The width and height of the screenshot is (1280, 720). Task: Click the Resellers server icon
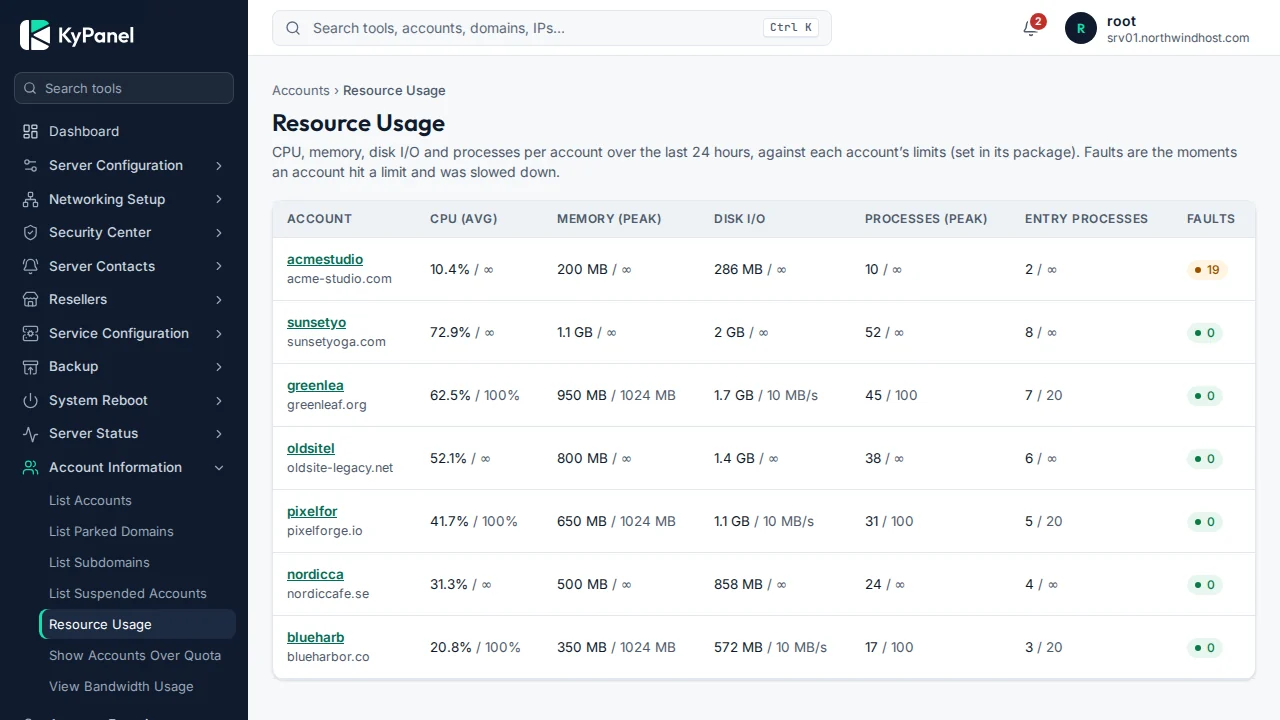click(30, 299)
